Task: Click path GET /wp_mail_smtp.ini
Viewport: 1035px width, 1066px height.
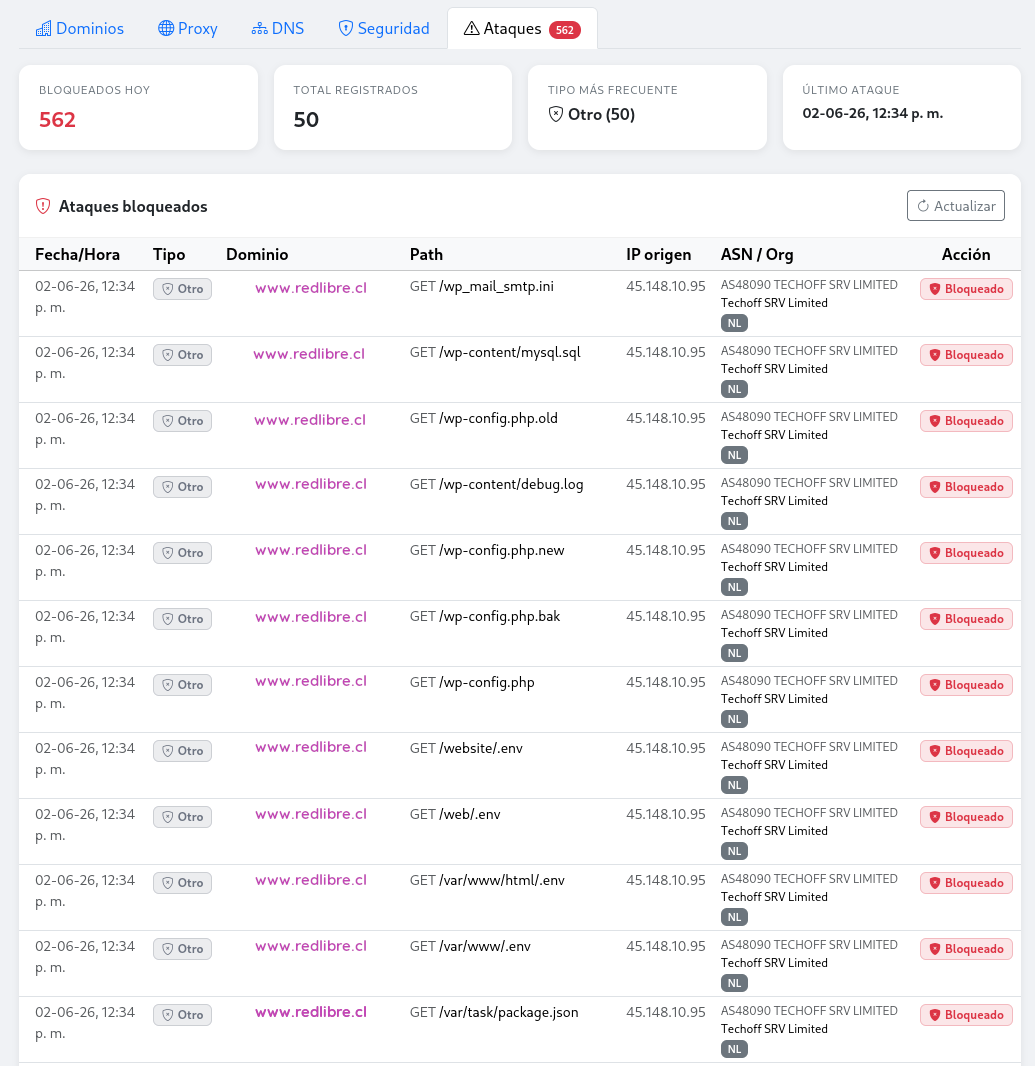Action: pos(481,286)
